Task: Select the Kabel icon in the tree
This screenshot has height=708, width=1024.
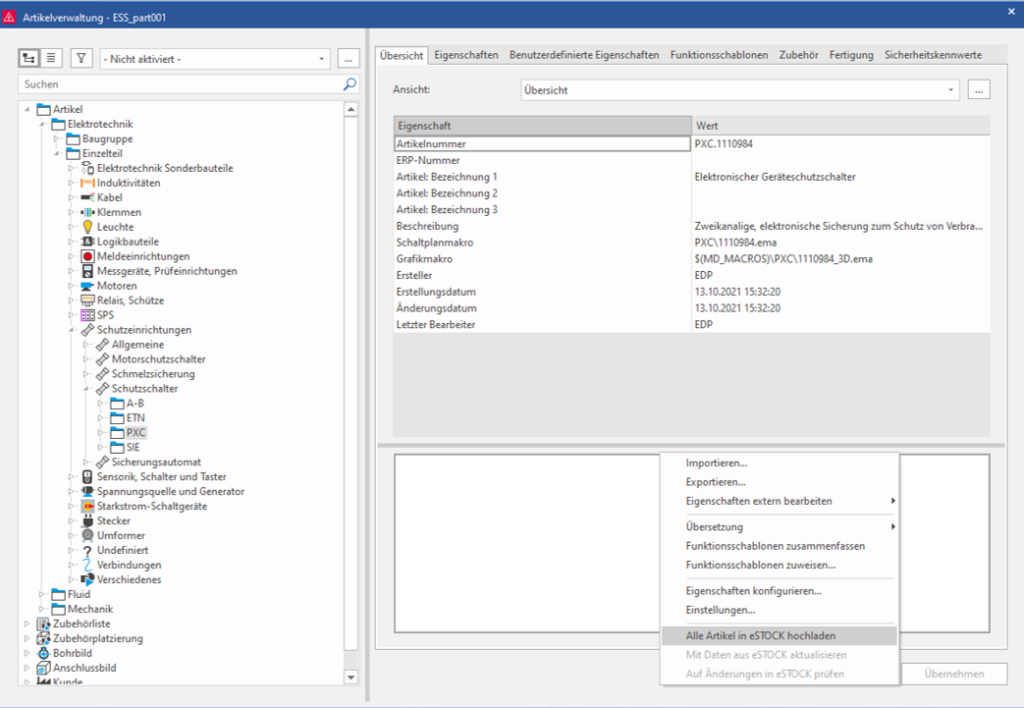Action: point(86,197)
